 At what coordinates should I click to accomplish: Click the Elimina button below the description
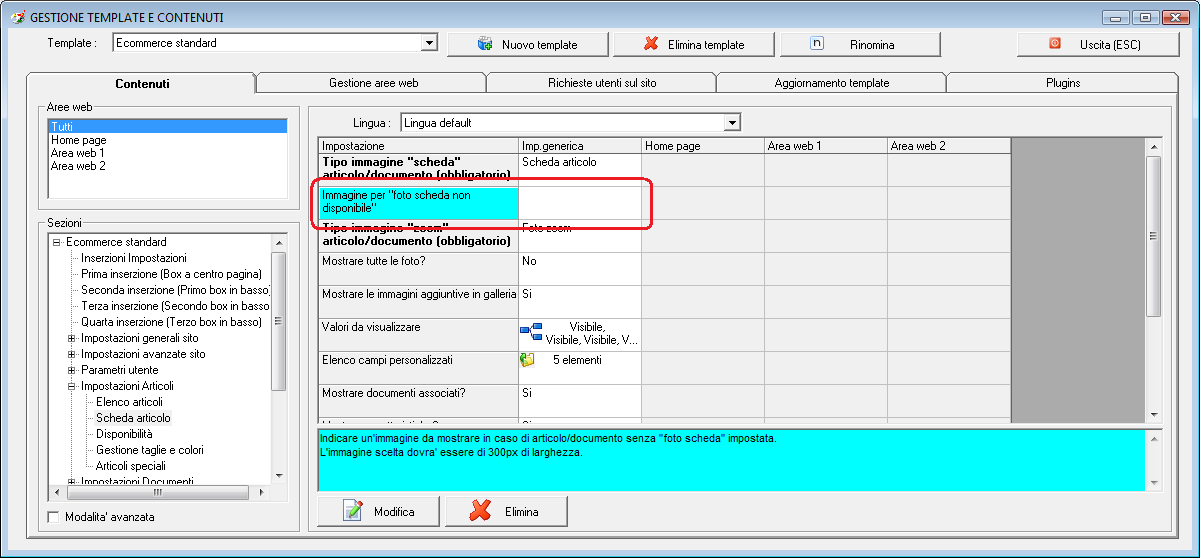[507, 511]
